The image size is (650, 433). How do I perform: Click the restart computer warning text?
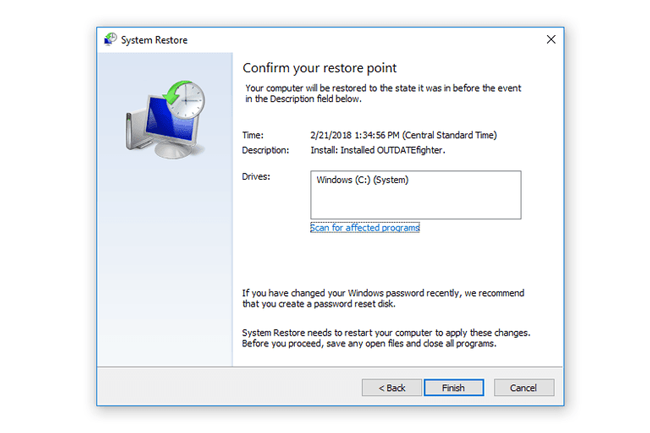click(x=386, y=338)
